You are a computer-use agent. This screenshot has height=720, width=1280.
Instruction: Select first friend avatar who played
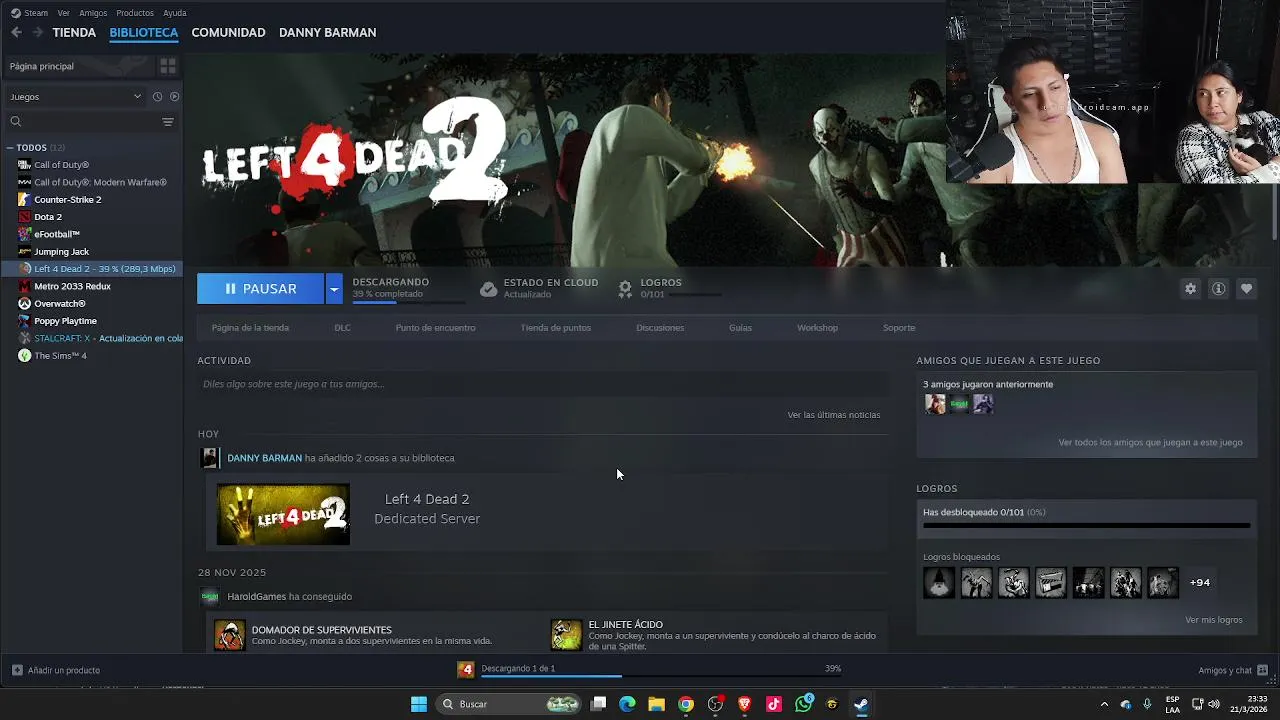click(x=935, y=404)
